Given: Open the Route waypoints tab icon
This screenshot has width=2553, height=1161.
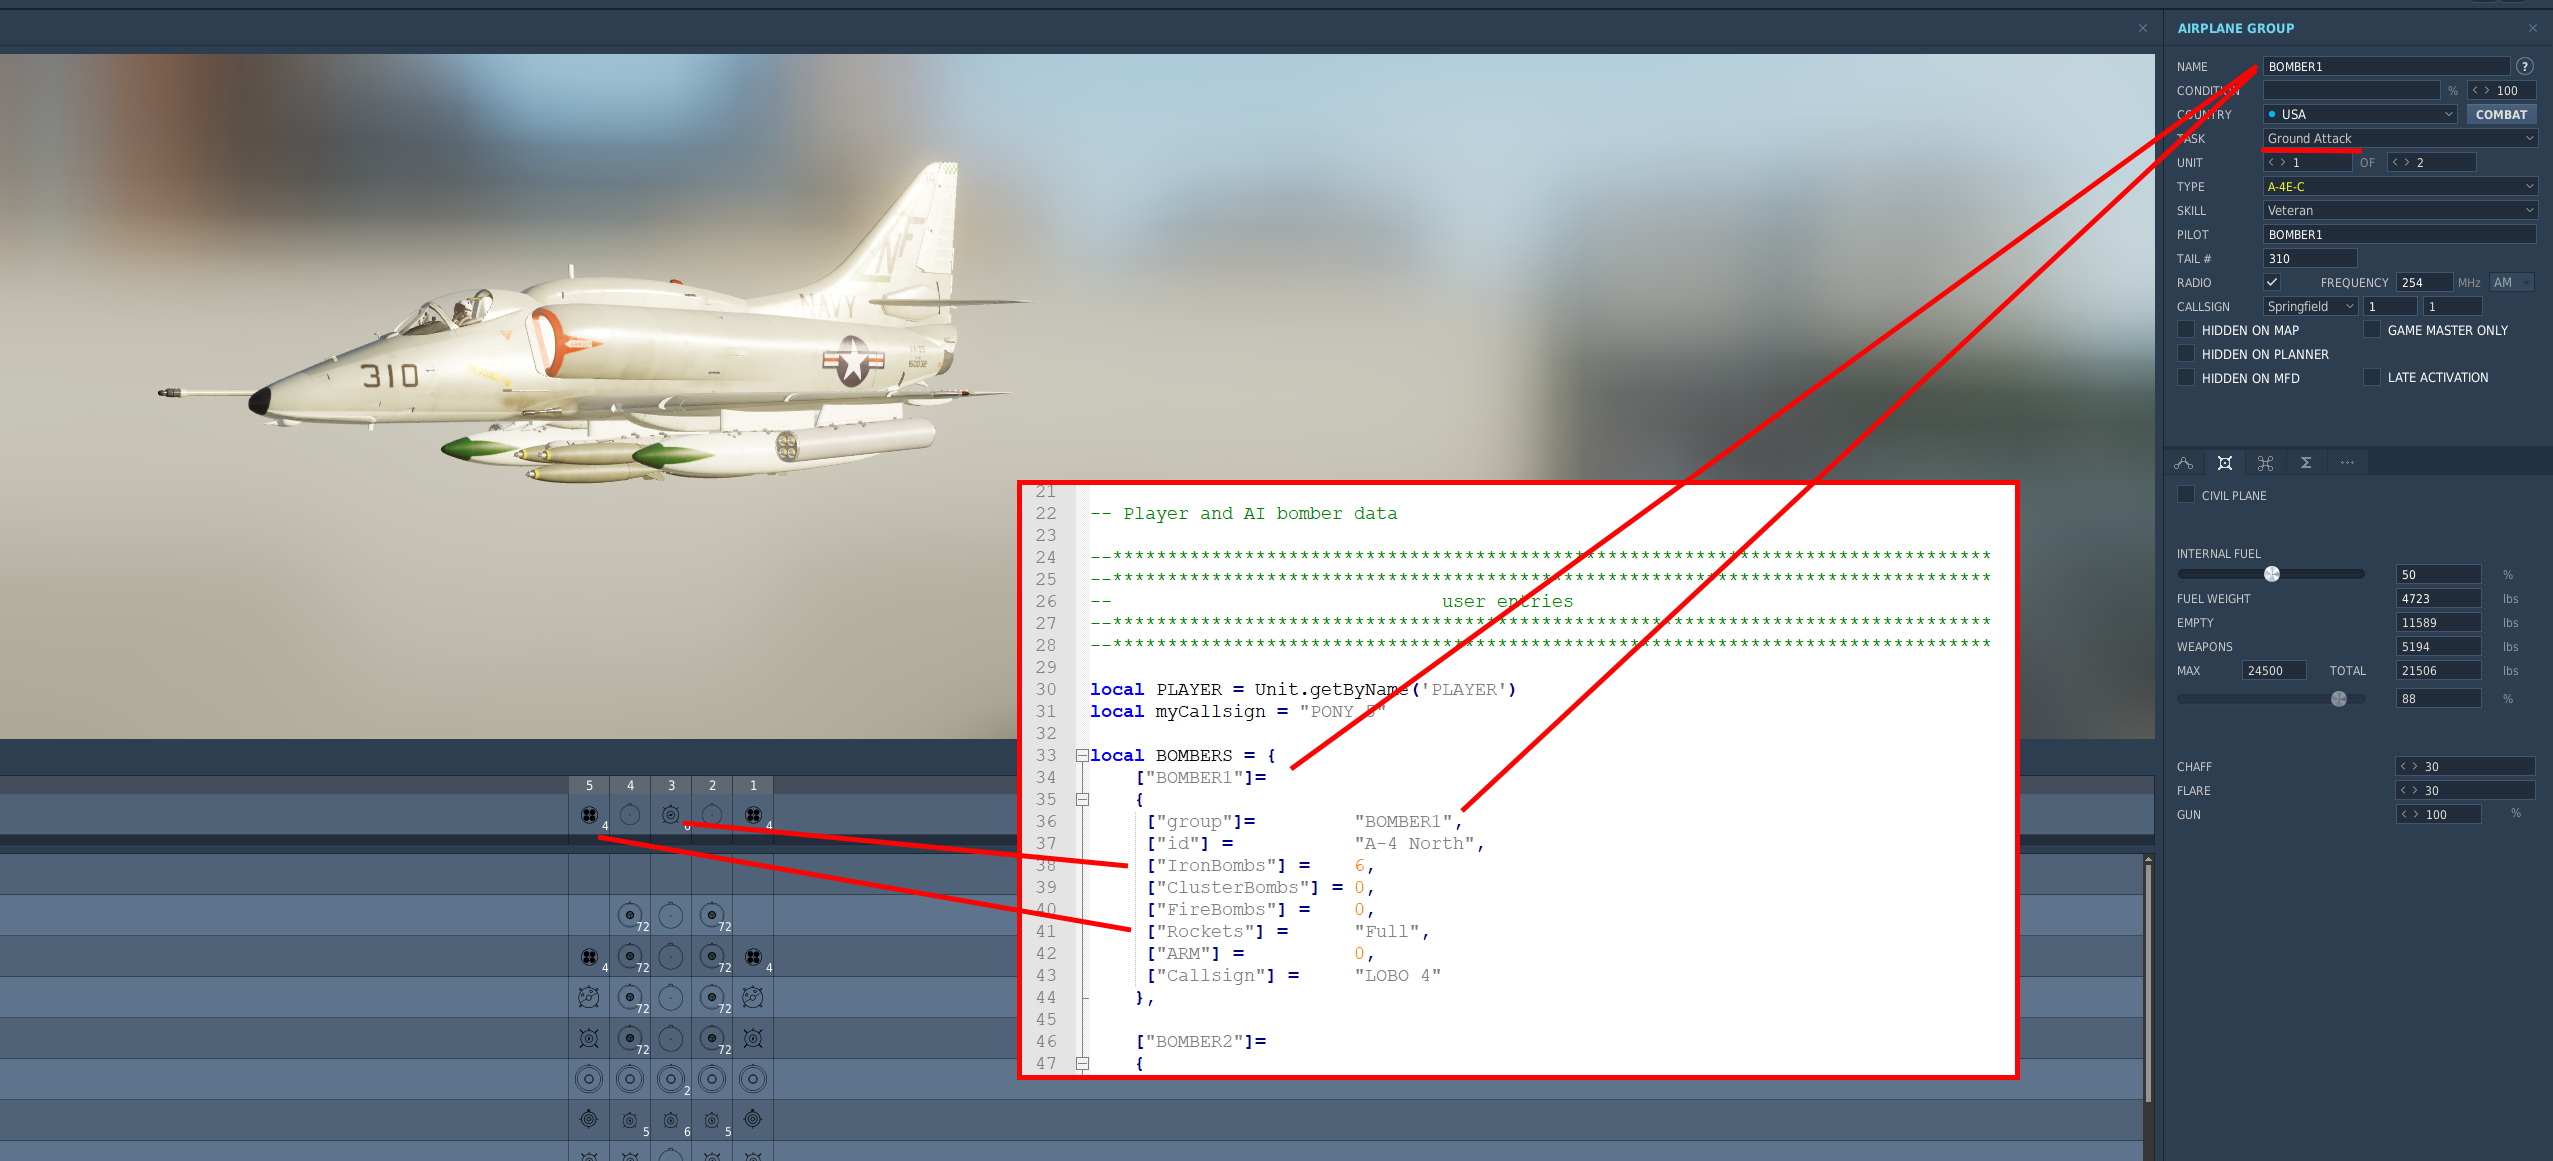Looking at the screenshot, I should (x=2183, y=463).
